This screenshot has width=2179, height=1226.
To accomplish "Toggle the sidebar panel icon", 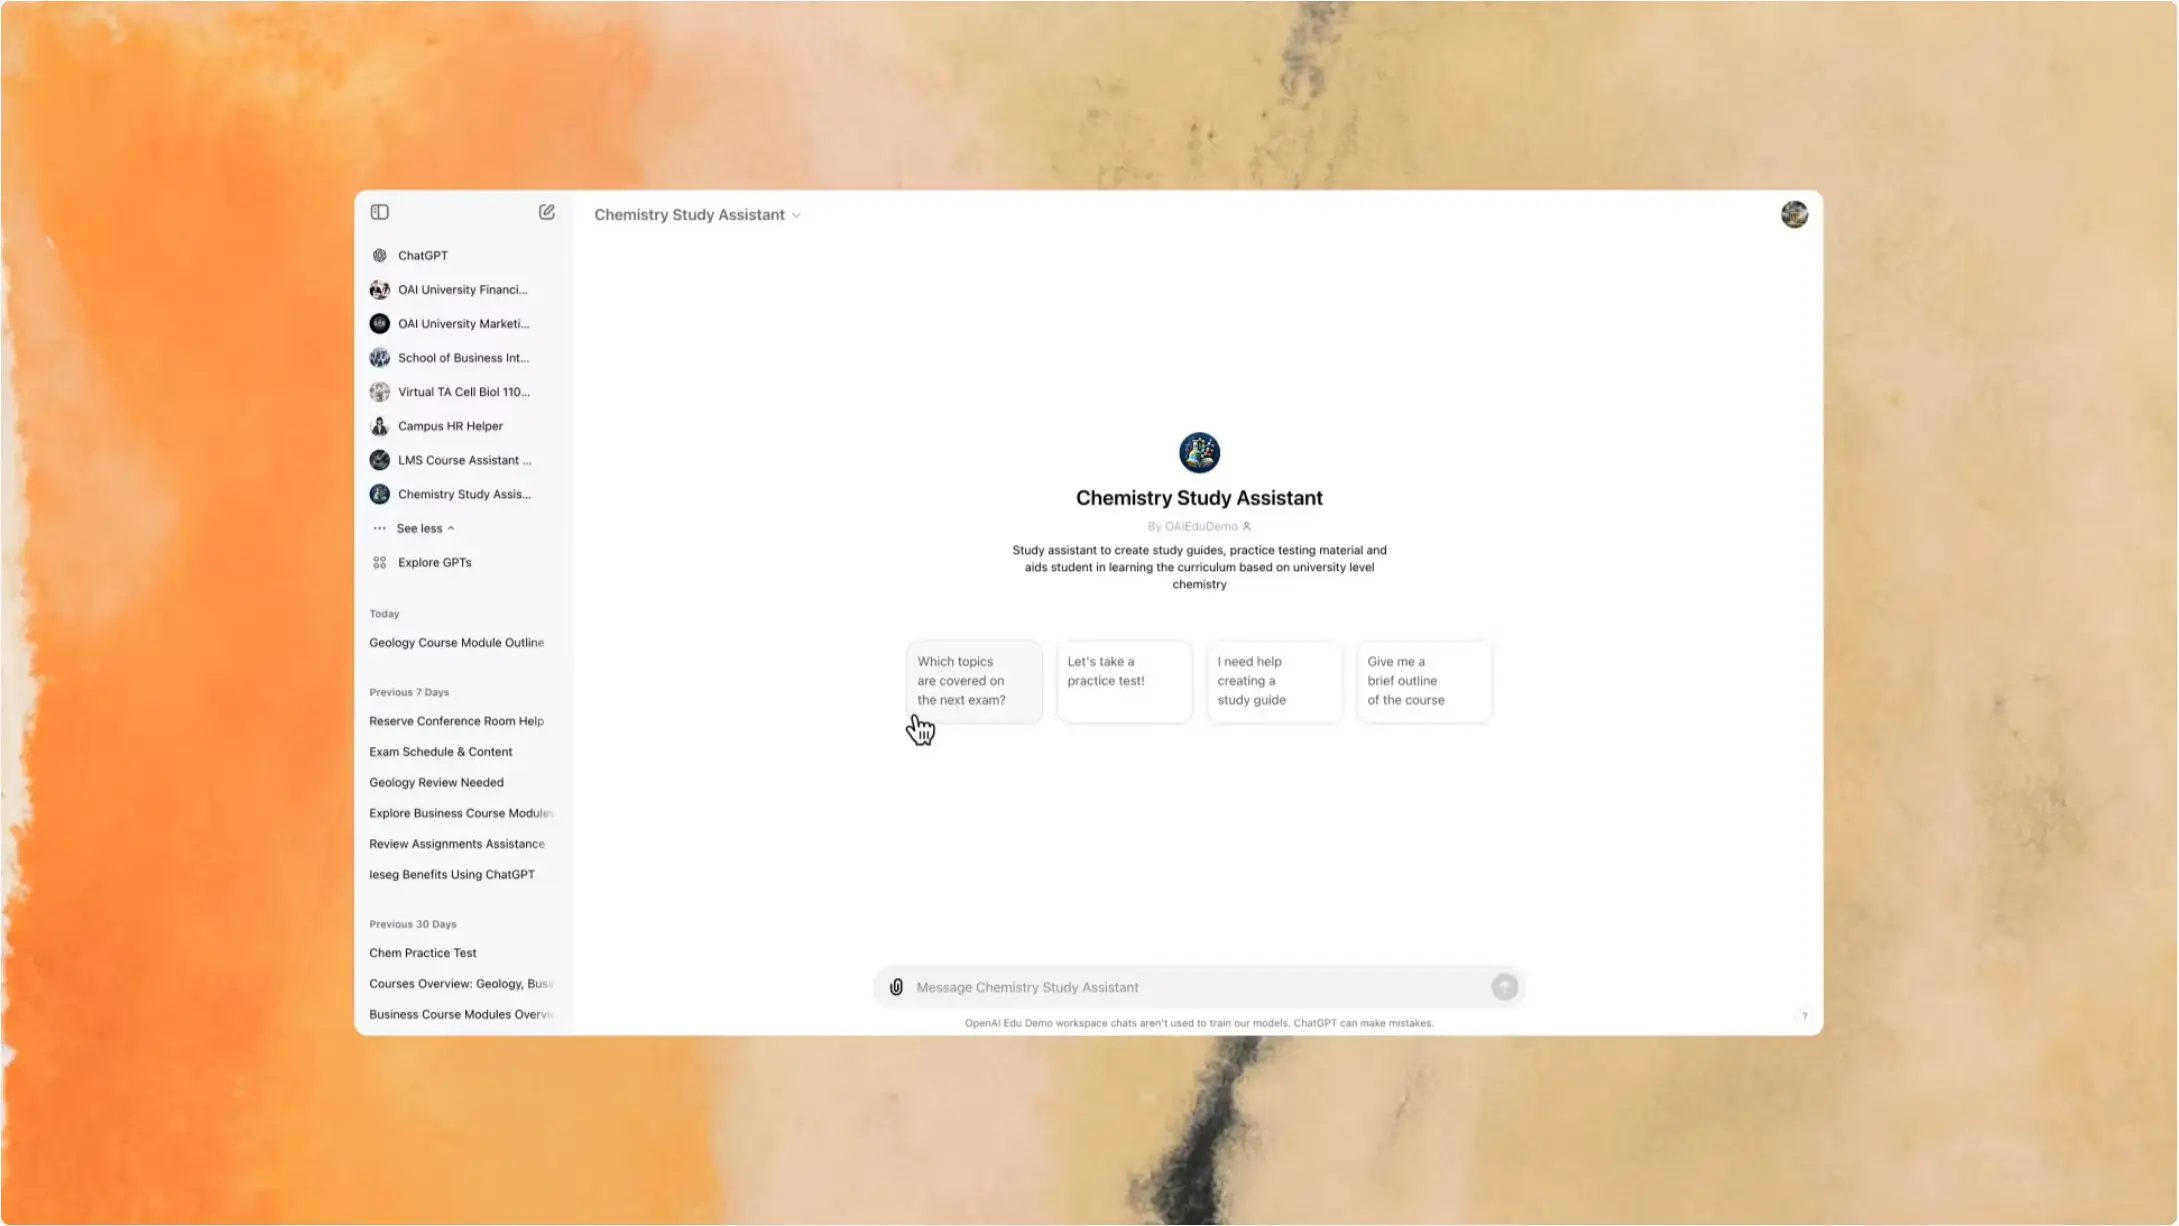I will 379,212.
